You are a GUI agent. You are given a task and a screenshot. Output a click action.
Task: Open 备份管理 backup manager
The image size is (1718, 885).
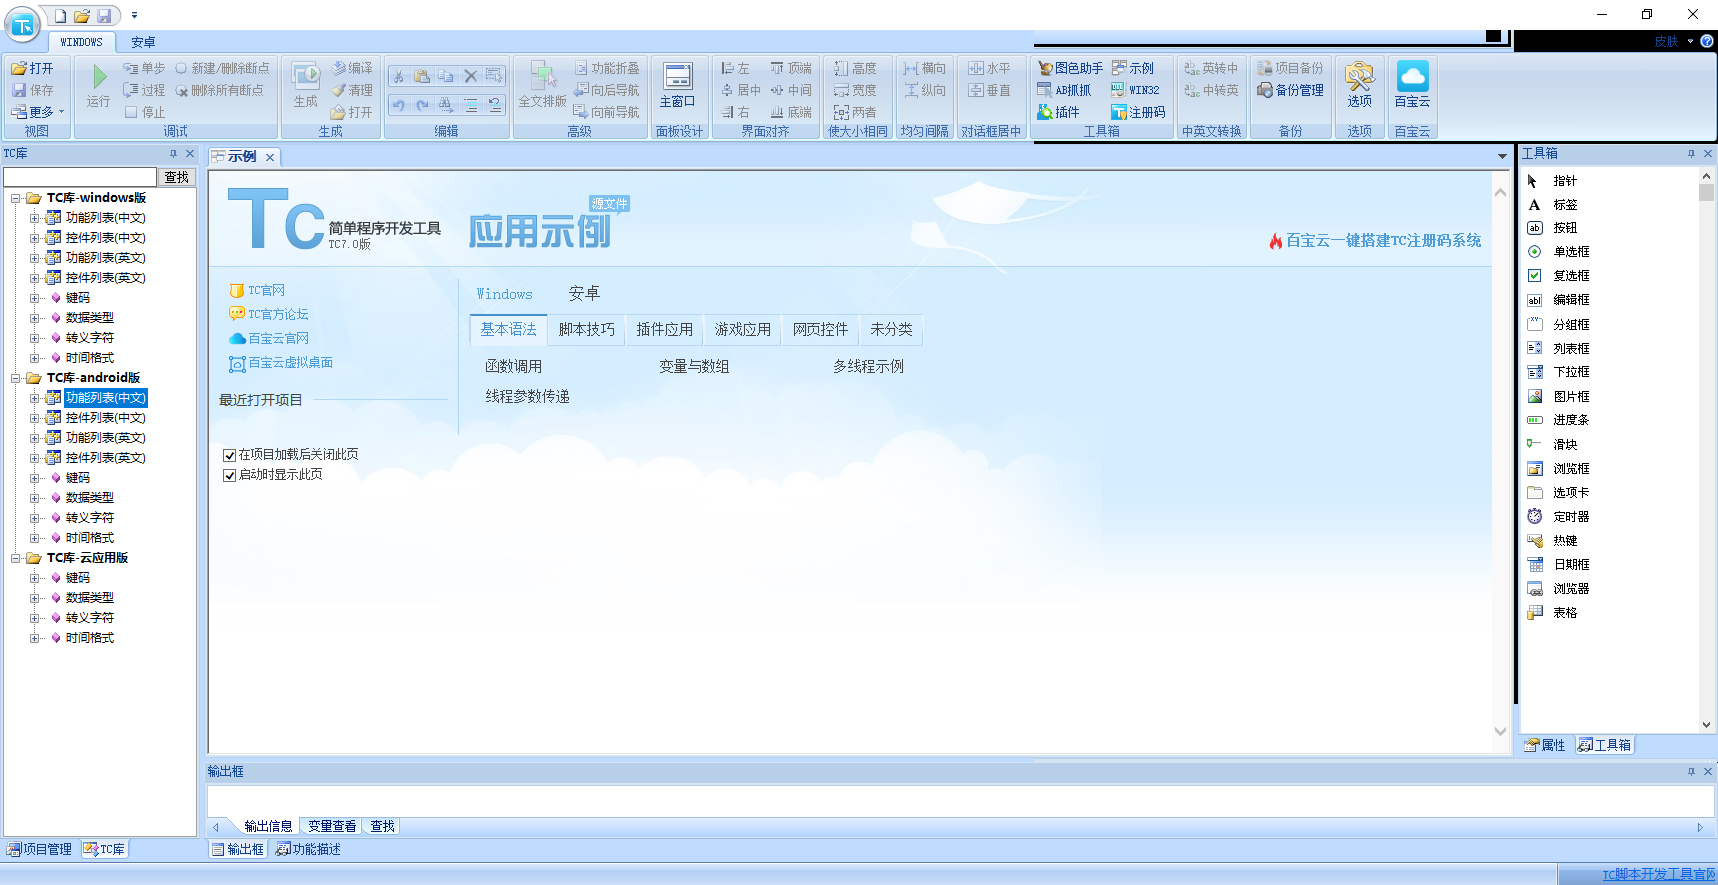(1290, 90)
